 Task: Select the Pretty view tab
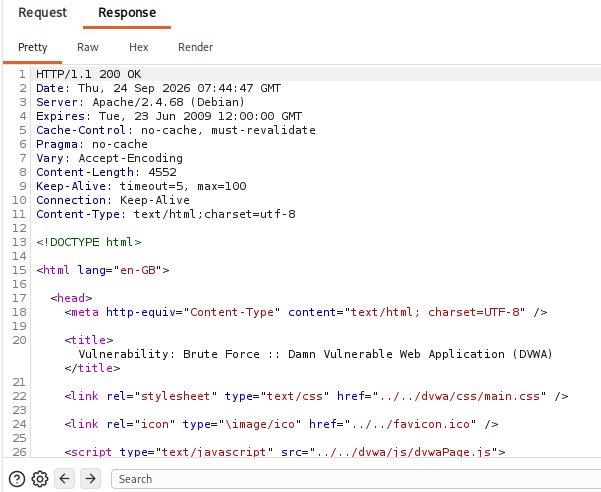tap(33, 47)
